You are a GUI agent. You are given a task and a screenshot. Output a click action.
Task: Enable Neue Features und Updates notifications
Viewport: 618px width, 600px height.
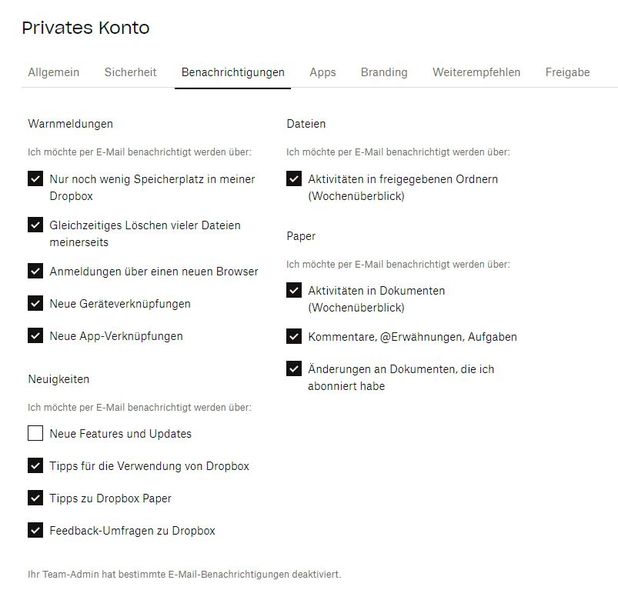pyautogui.click(x=36, y=434)
